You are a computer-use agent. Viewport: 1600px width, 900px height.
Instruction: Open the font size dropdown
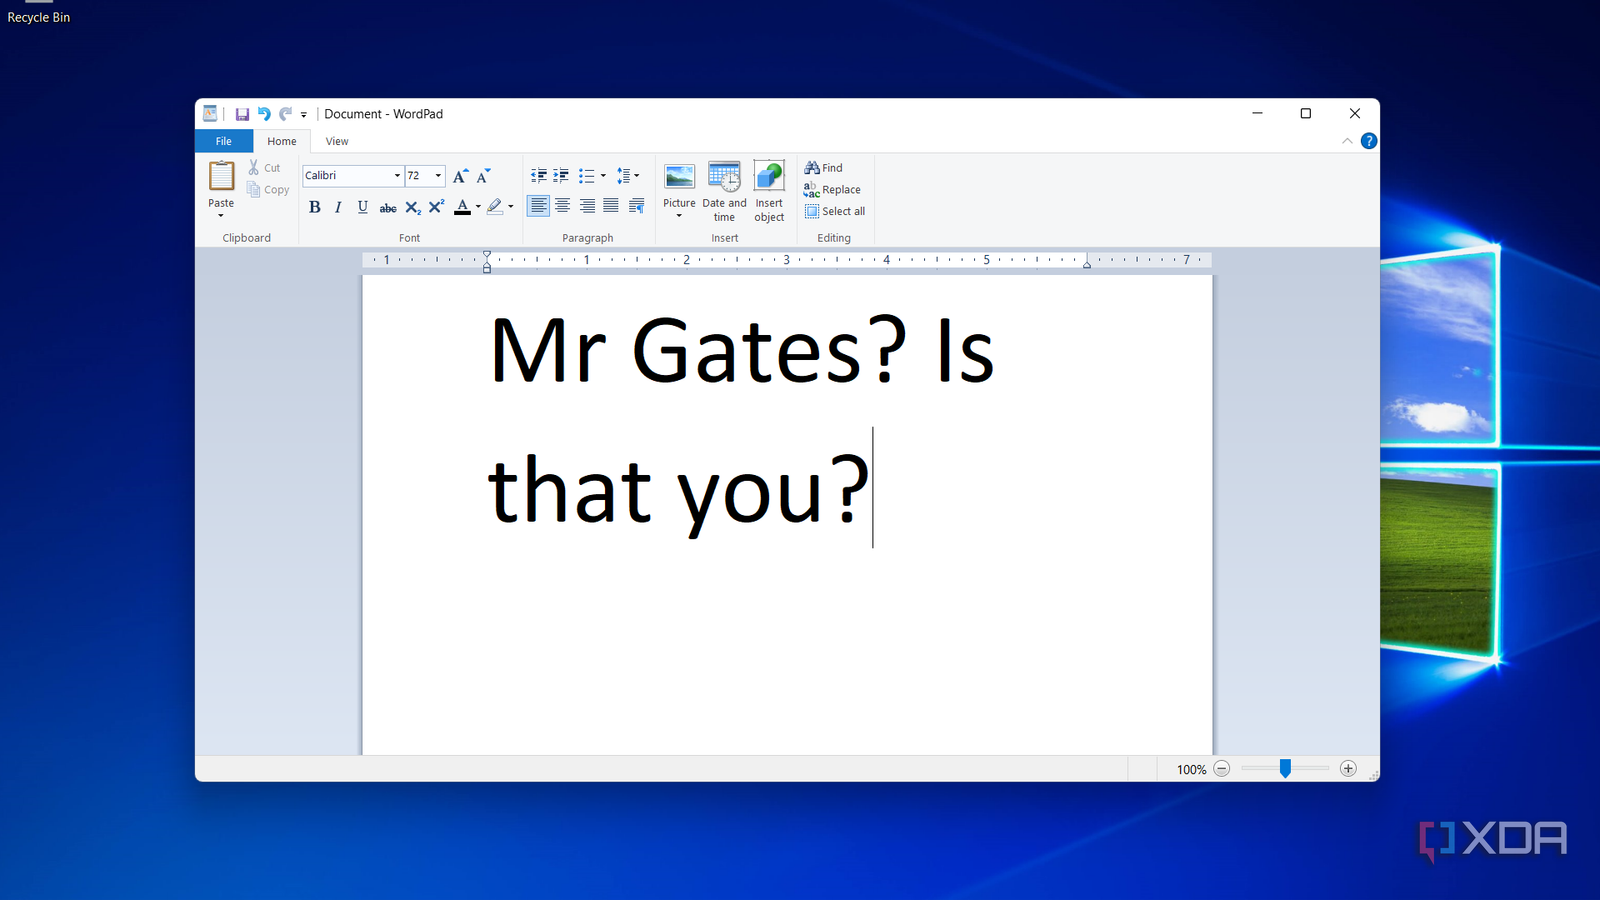pyautogui.click(x=437, y=175)
